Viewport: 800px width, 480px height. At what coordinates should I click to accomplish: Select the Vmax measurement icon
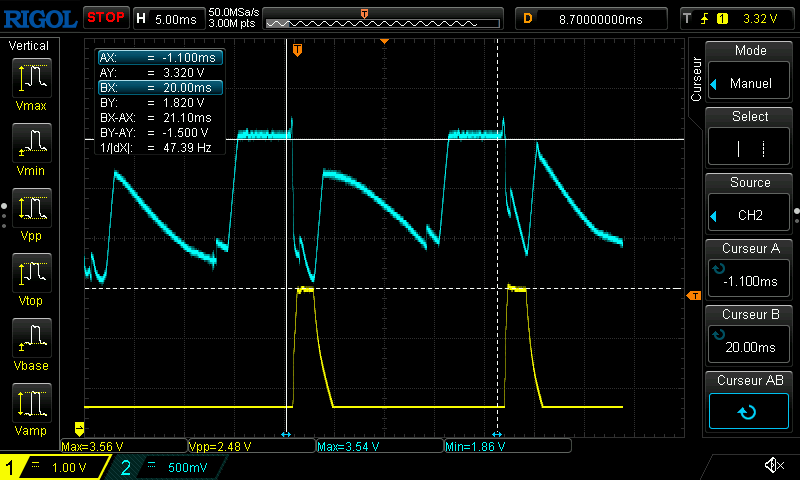(32, 78)
